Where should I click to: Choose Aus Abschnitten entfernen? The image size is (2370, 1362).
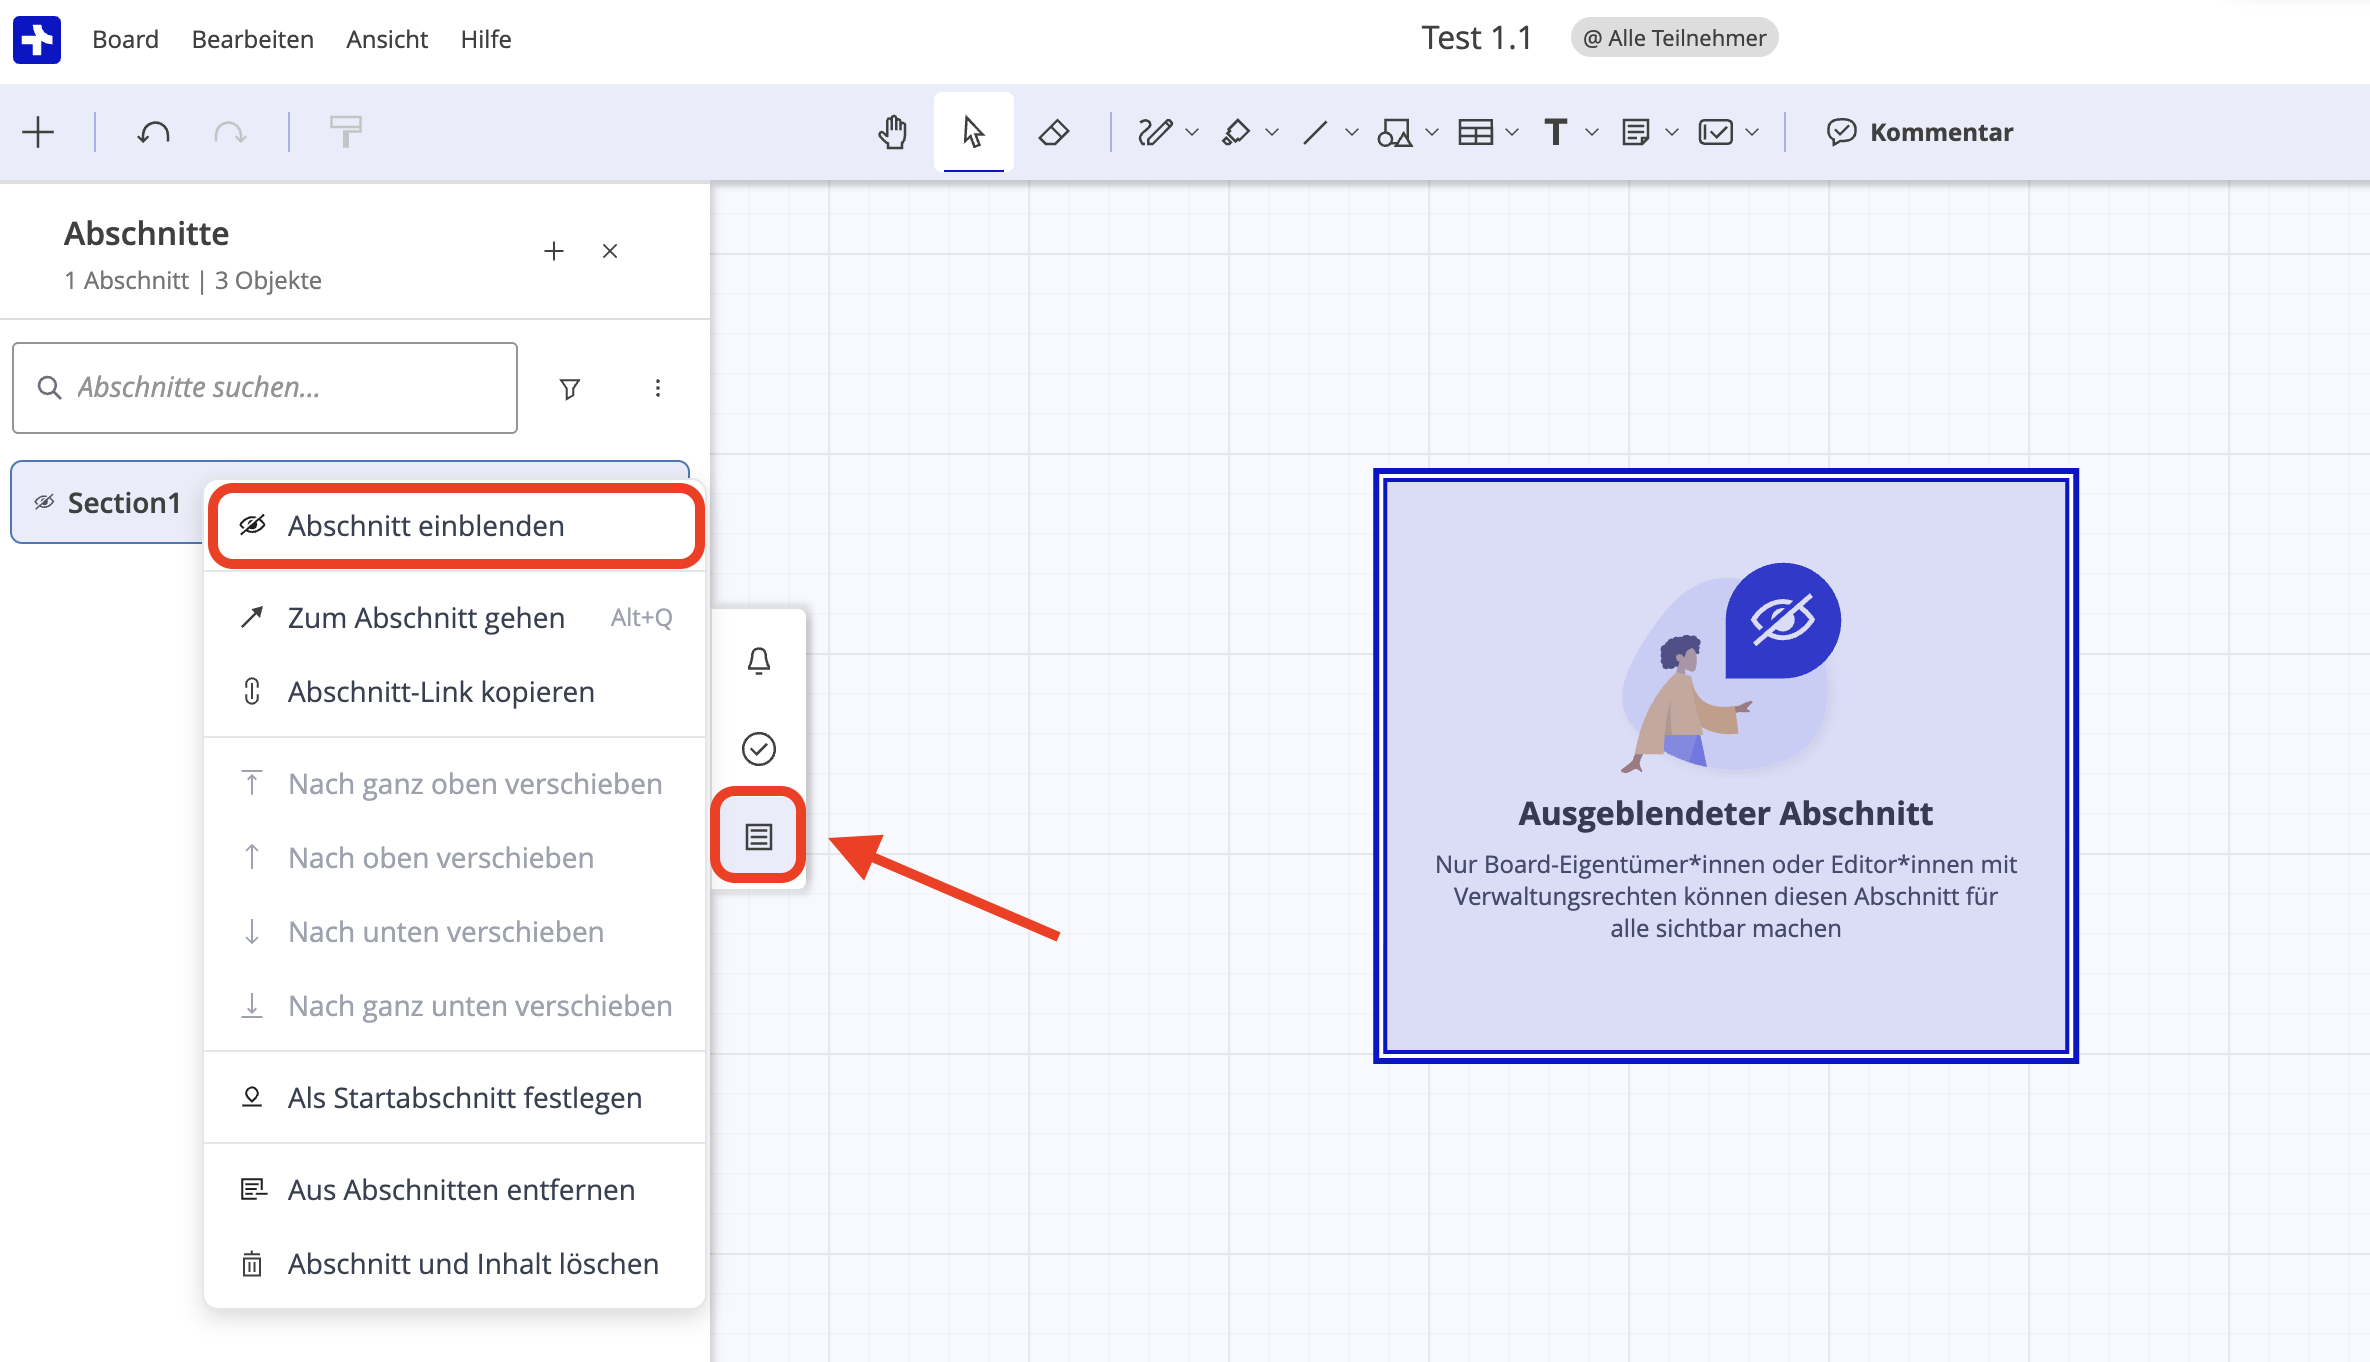[x=456, y=1190]
